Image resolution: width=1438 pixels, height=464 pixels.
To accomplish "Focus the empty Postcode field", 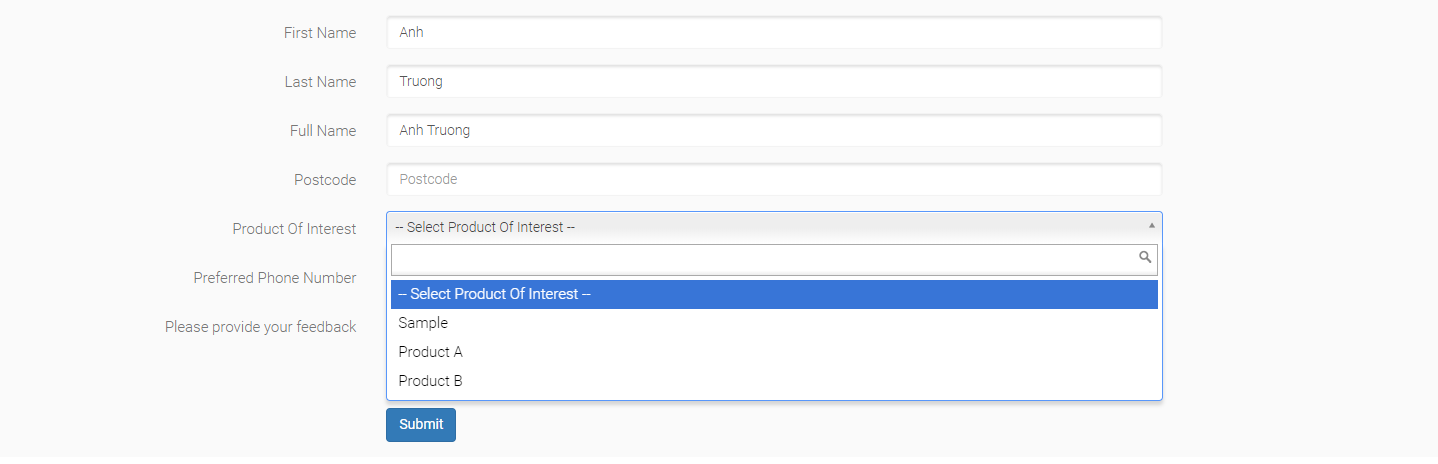I will pos(773,180).
